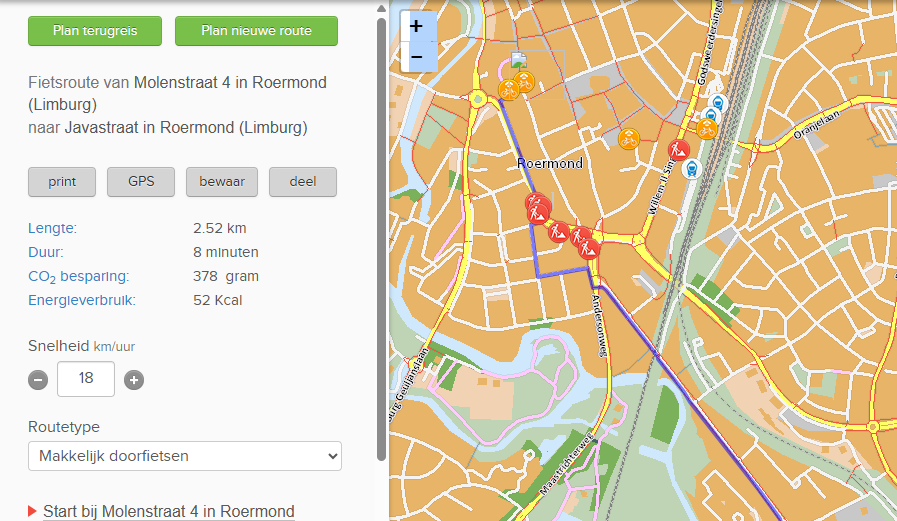The height and width of the screenshot is (521, 897).
Task: Click the print button
Action: click(x=62, y=182)
